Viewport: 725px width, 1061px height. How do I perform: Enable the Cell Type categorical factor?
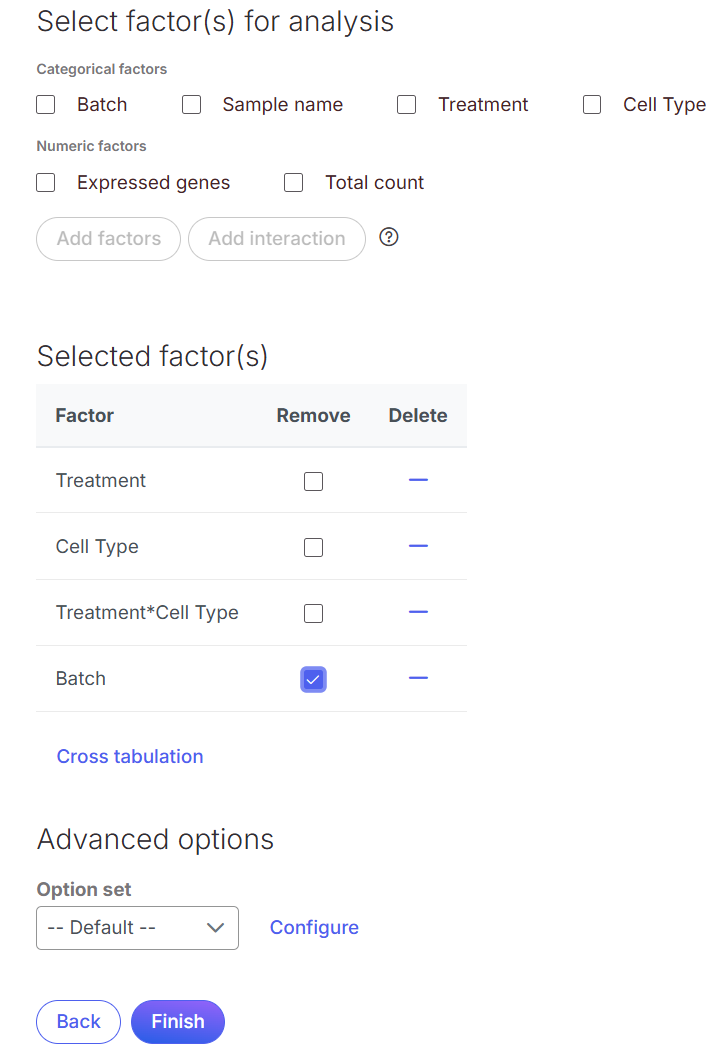click(x=592, y=105)
